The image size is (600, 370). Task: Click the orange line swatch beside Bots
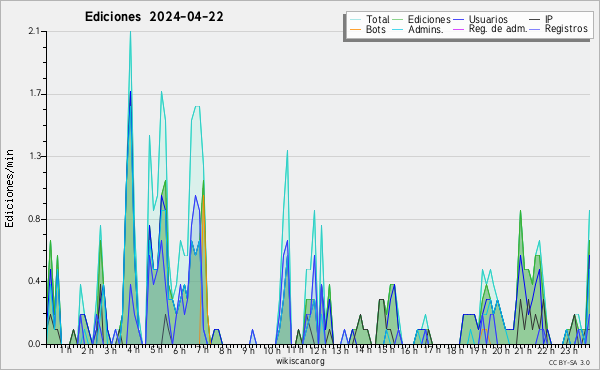355,29
